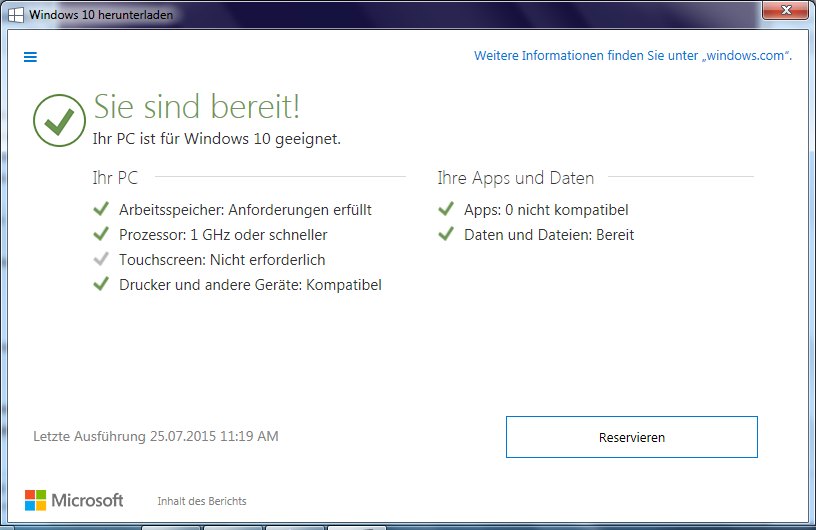Click the Windows logo in title bar
The height and width of the screenshot is (530, 816).
(16, 14)
